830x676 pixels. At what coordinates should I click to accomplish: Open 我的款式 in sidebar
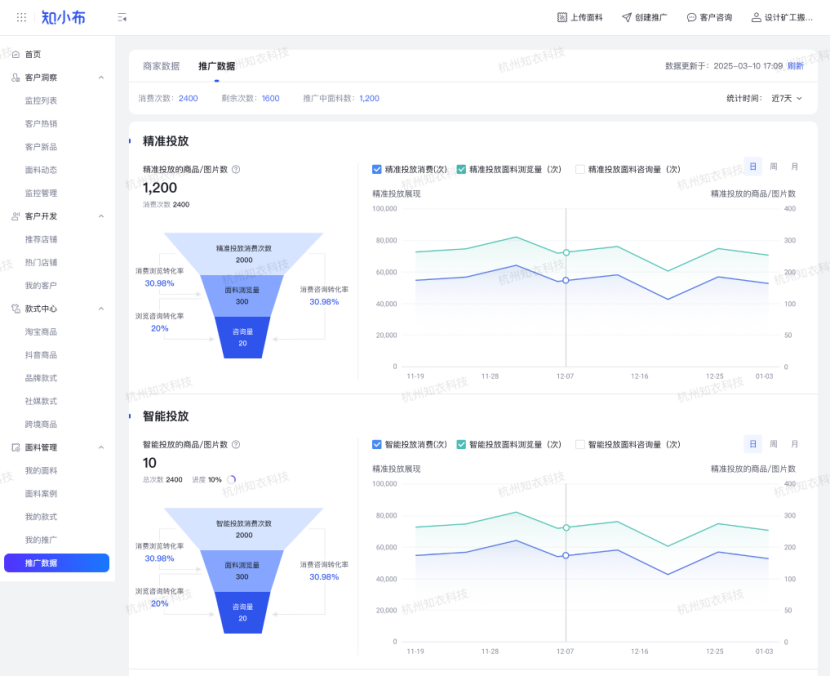click(41, 517)
